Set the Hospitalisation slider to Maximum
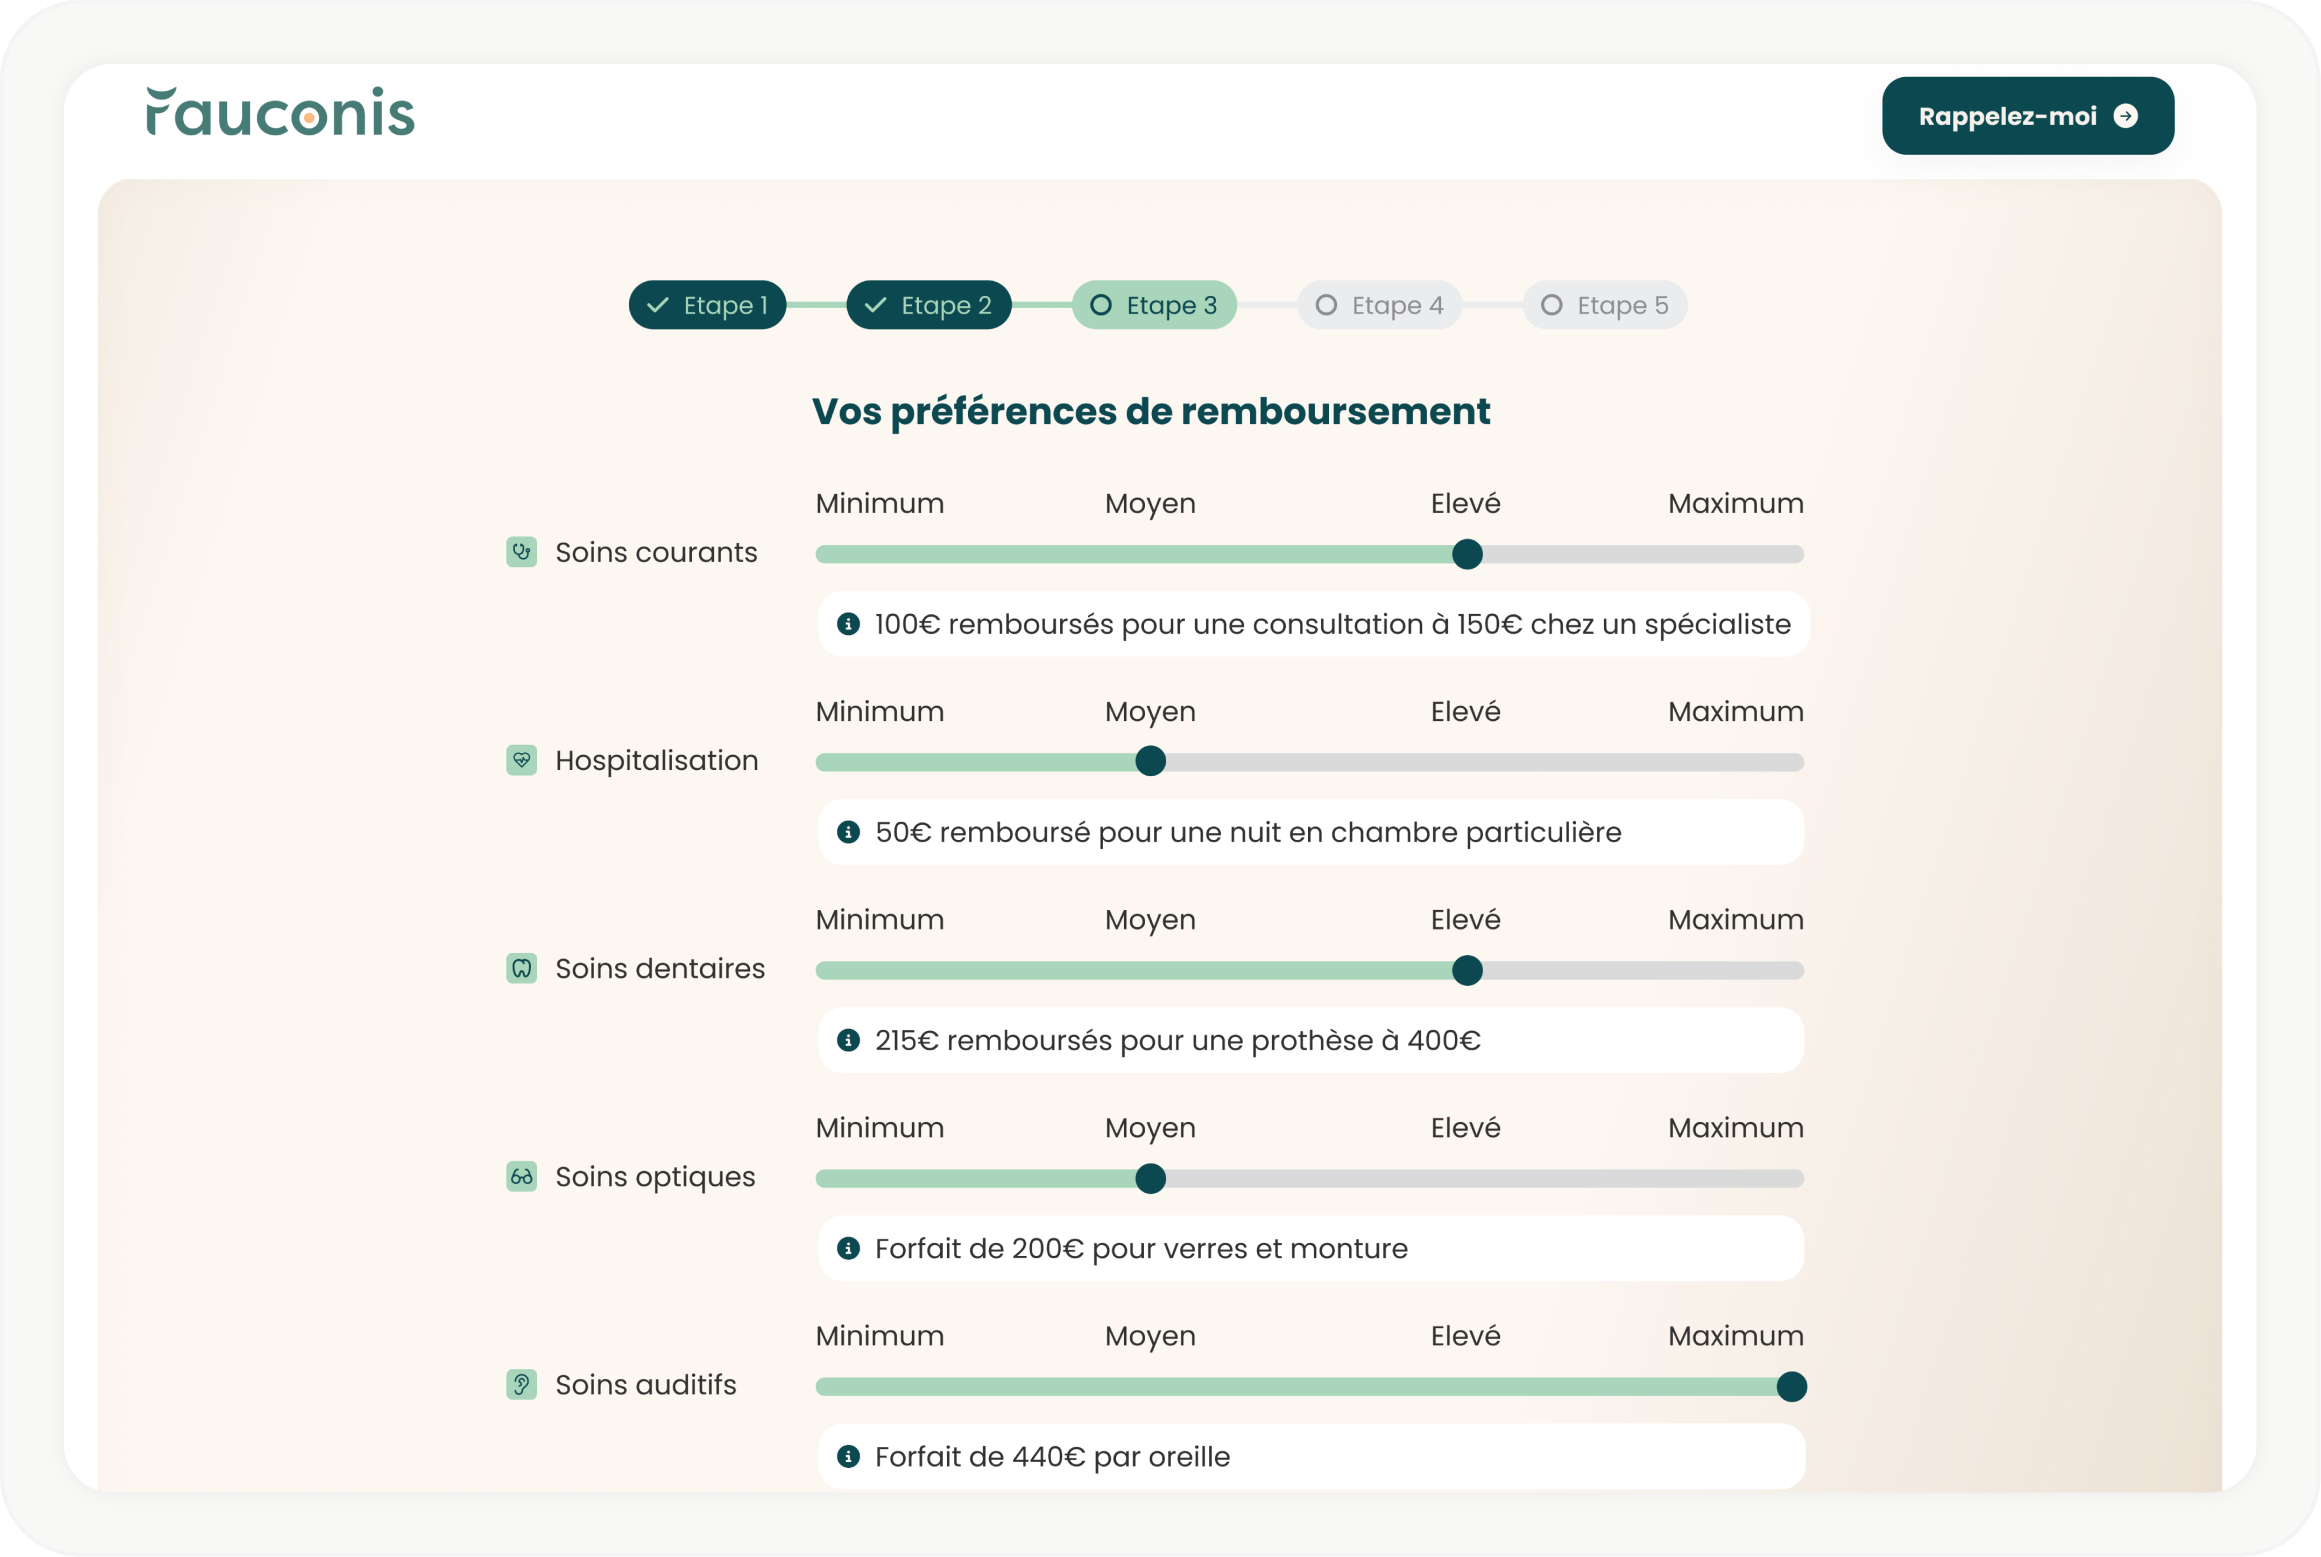The width and height of the screenshot is (2321, 1557). (1792, 762)
